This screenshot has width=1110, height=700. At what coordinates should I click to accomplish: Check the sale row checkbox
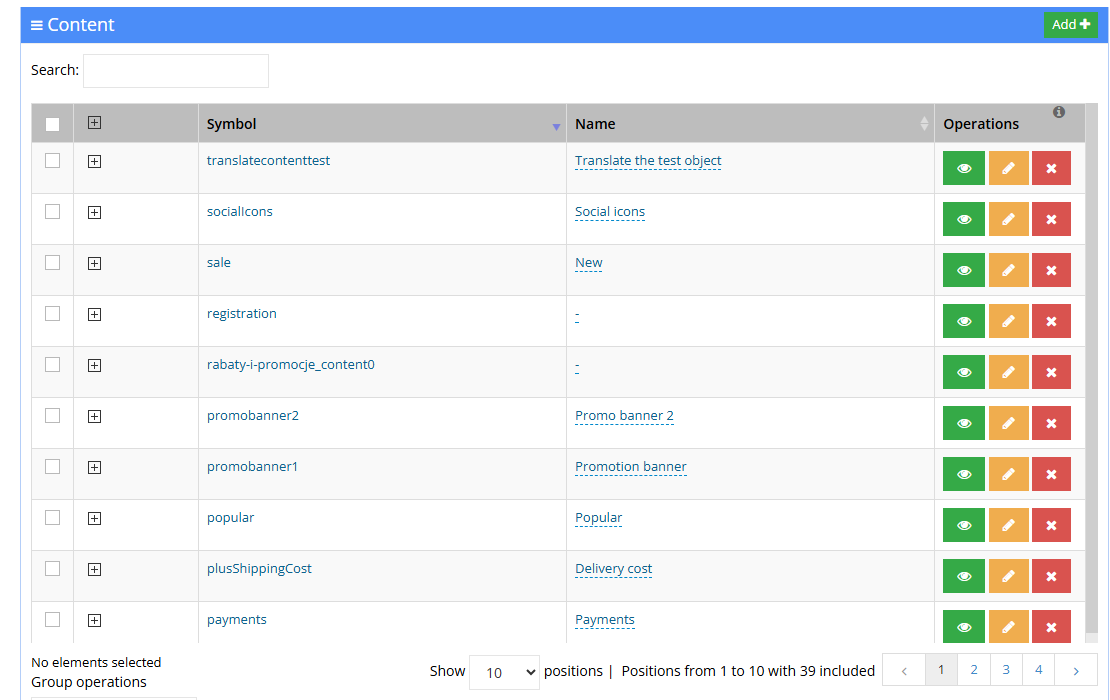(x=52, y=263)
